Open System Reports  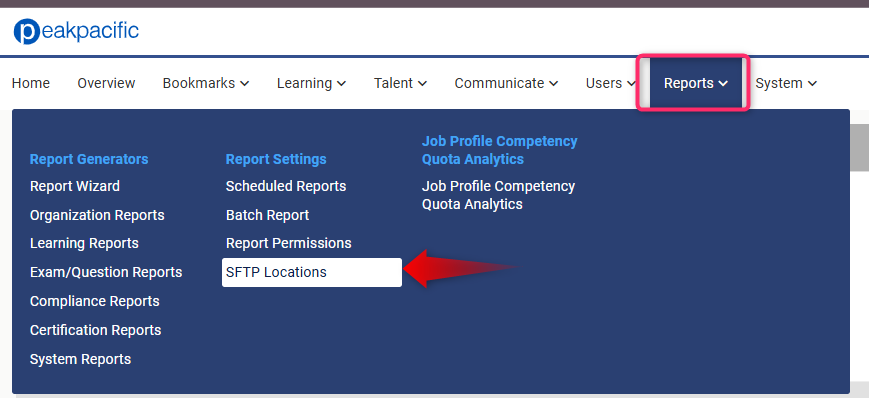[x=80, y=359]
